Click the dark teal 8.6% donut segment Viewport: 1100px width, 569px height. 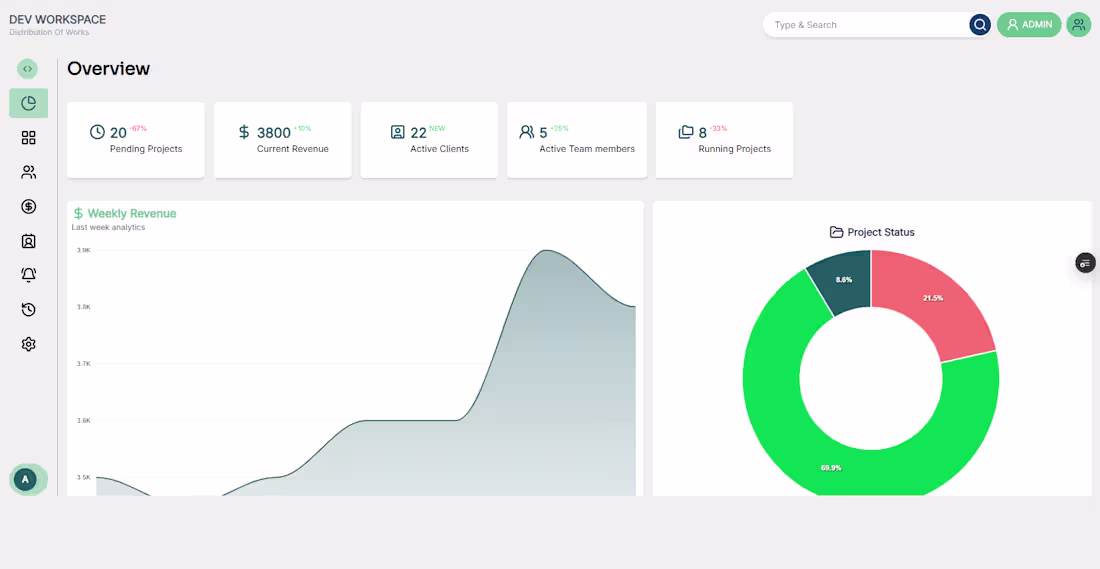(x=844, y=280)
